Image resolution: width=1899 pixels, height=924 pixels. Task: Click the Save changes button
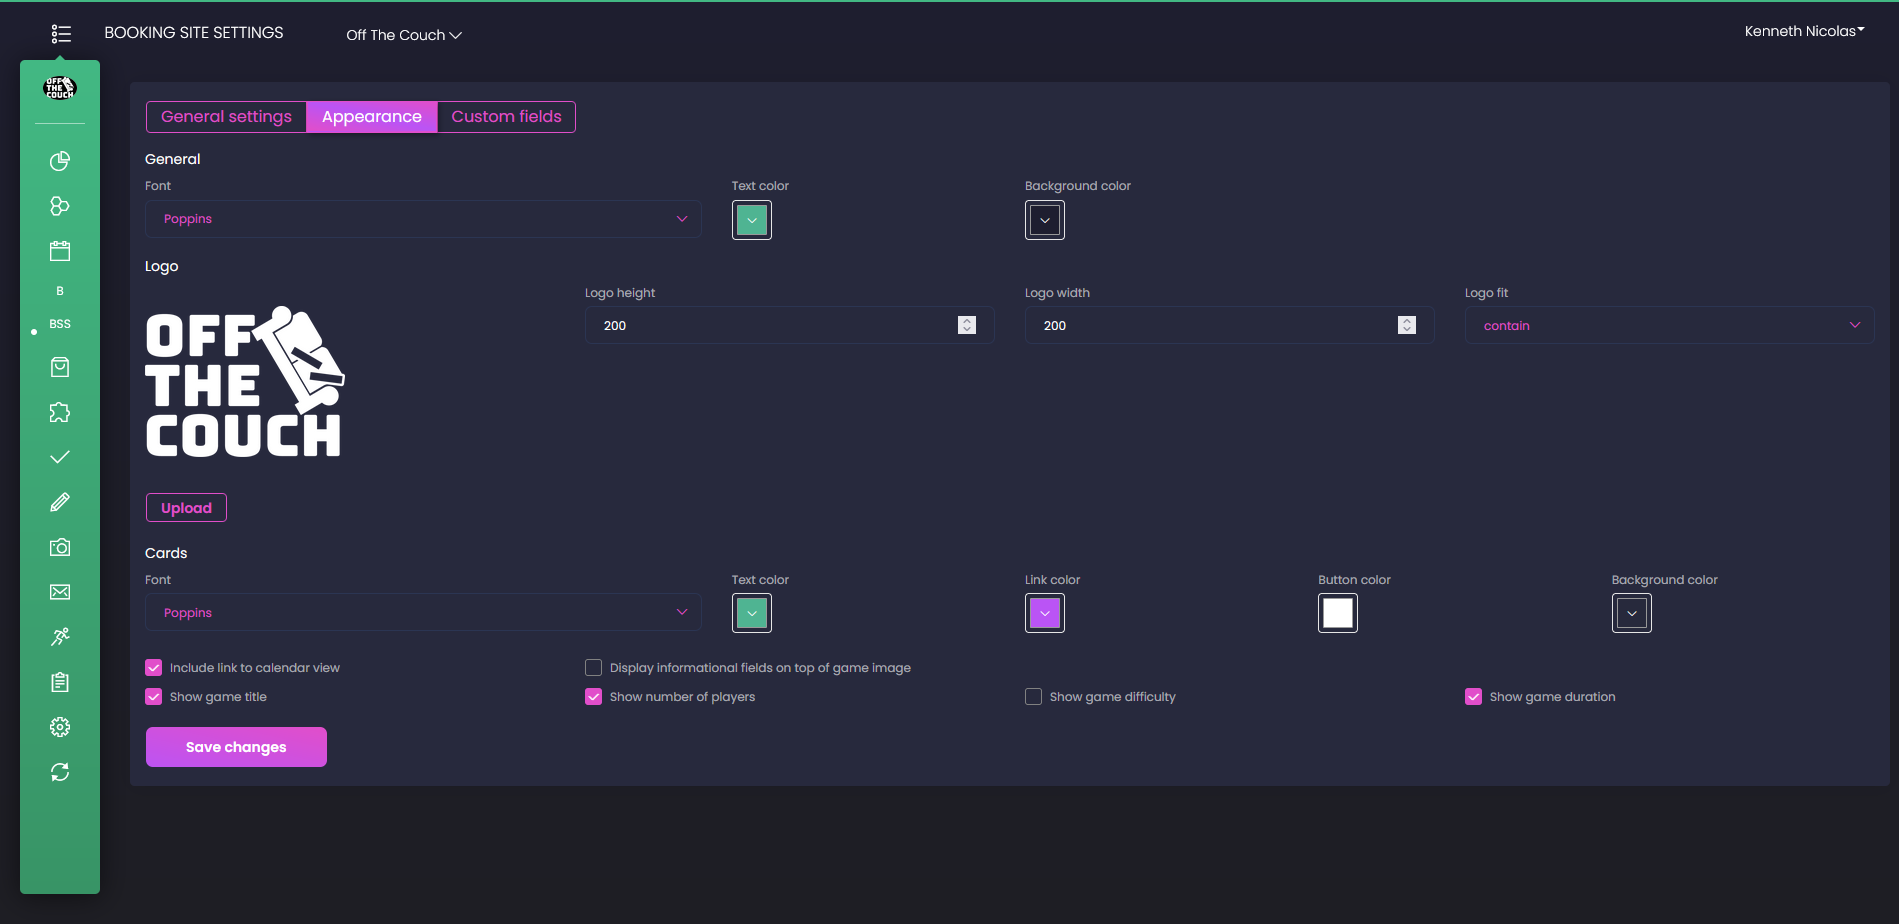(236, 747)
